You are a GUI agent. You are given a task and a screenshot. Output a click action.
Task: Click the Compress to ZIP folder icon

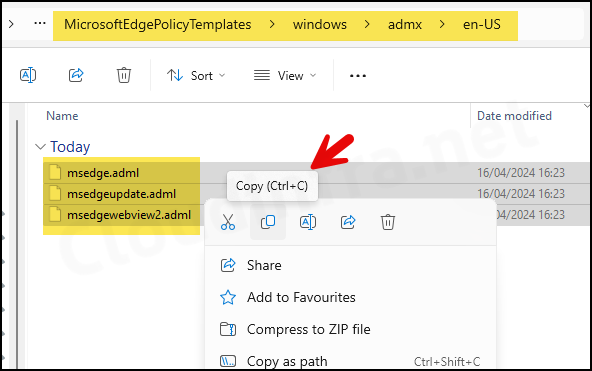click(x=228, y=329)
